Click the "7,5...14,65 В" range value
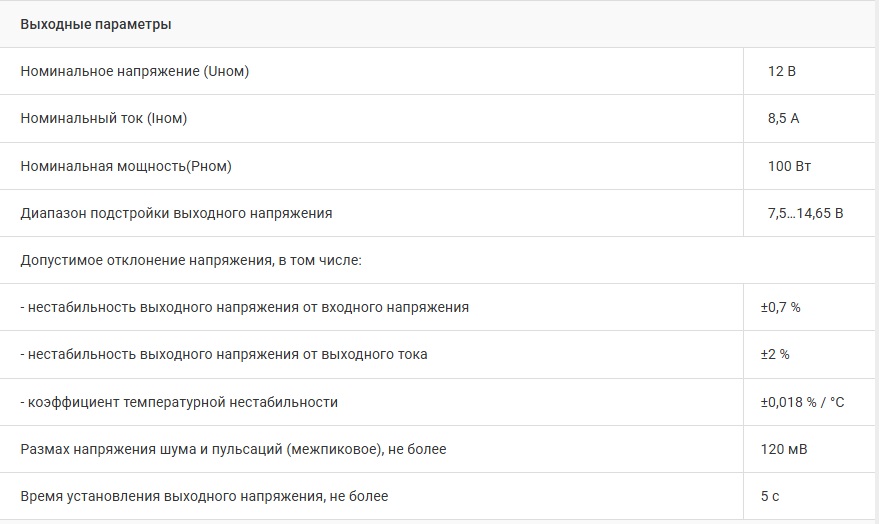 pyautogui.click(x=805, y=213)
